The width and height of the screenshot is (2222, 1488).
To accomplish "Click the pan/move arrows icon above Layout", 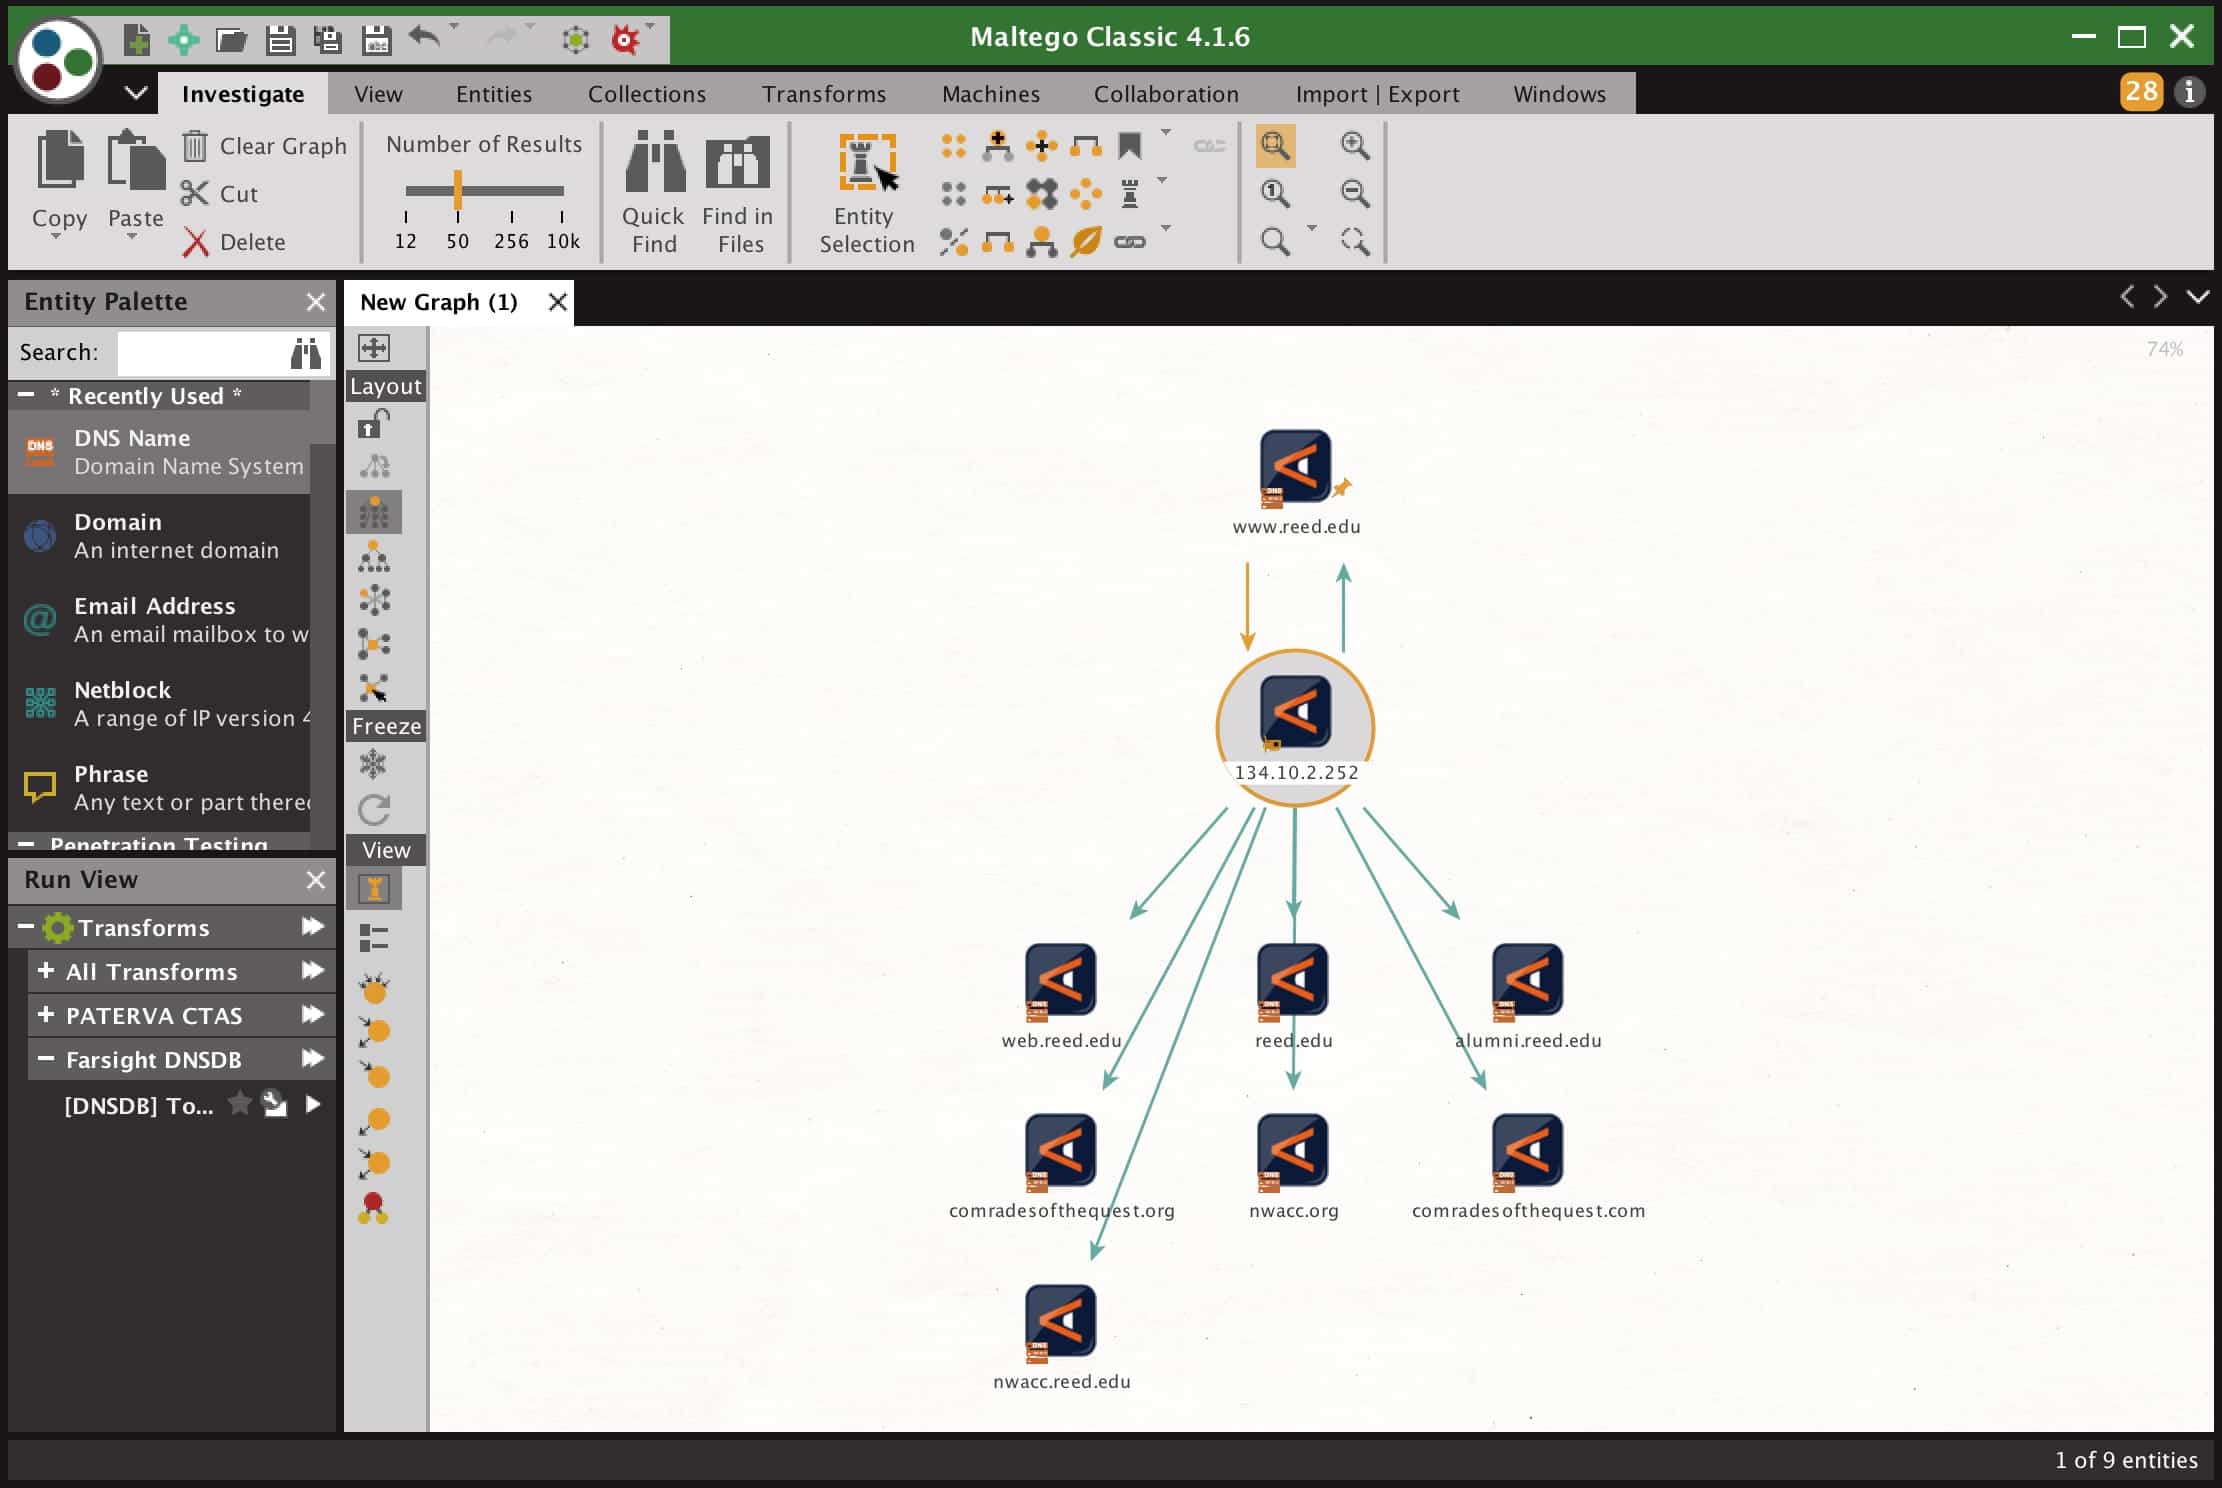I will click(x=374, y=348).
